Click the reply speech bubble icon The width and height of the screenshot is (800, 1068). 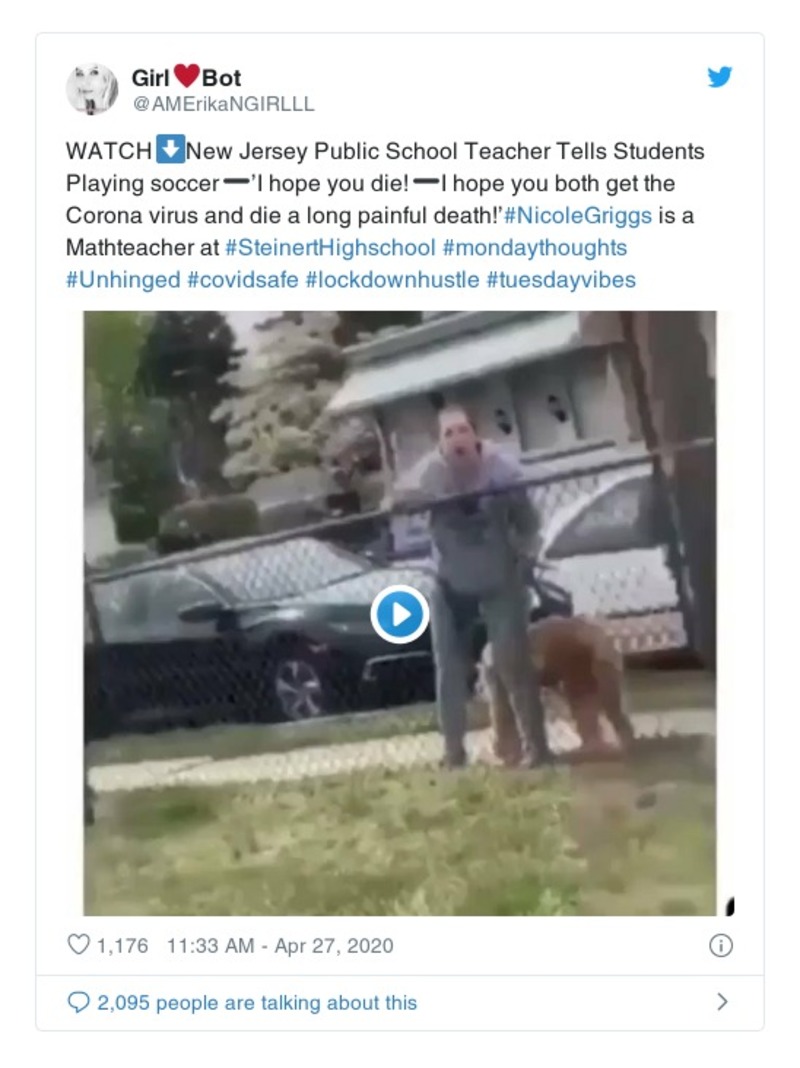point(78,1002)
